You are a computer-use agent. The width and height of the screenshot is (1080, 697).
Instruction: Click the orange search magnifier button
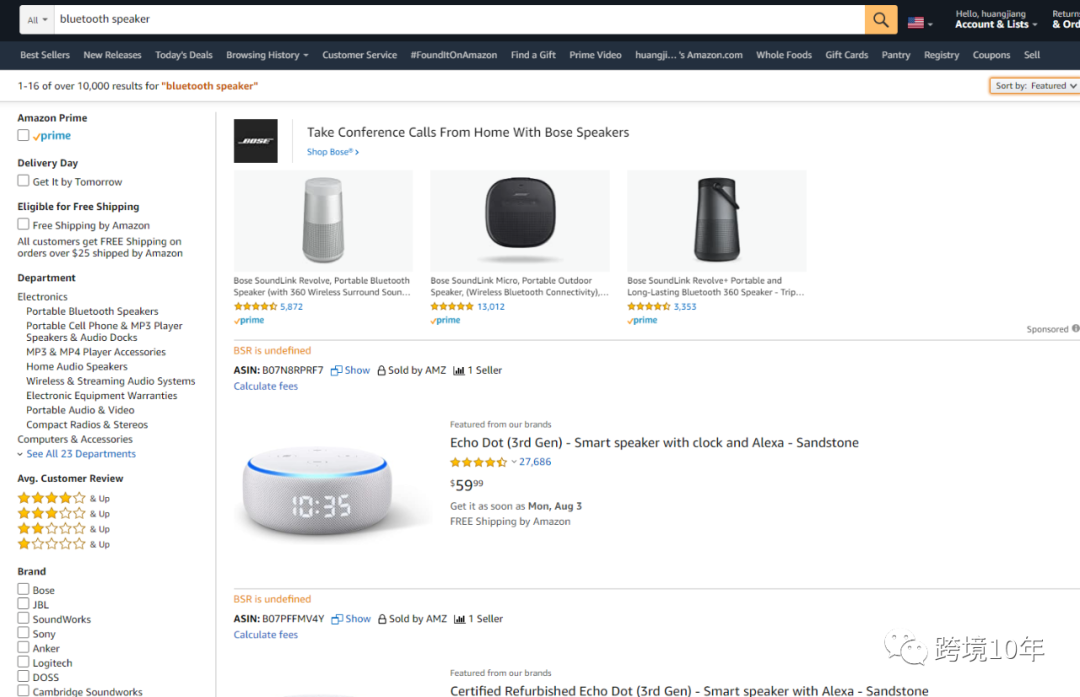pos(881,20)
